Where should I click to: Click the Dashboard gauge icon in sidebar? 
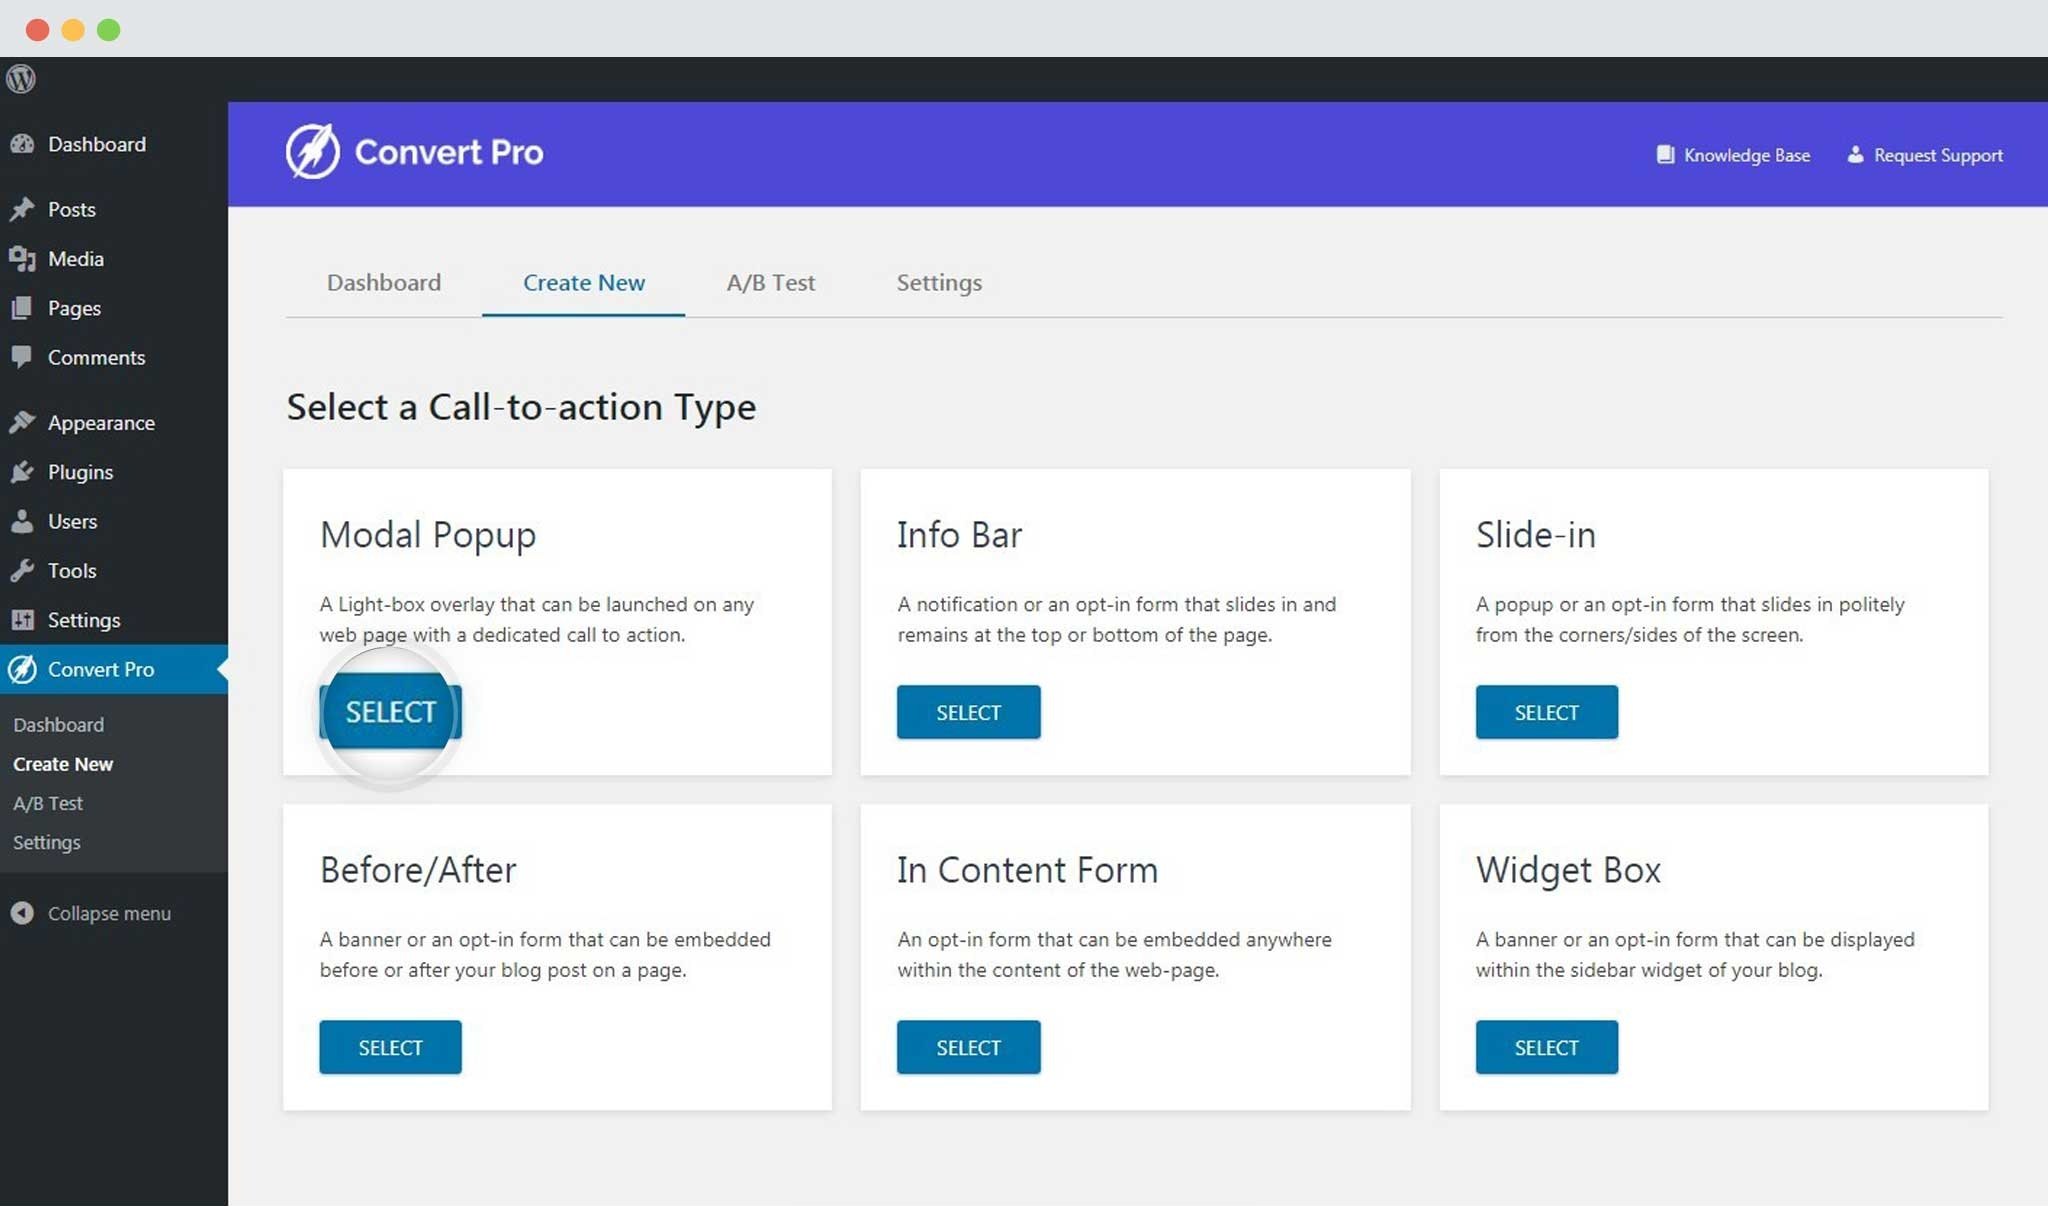(22, 144)
